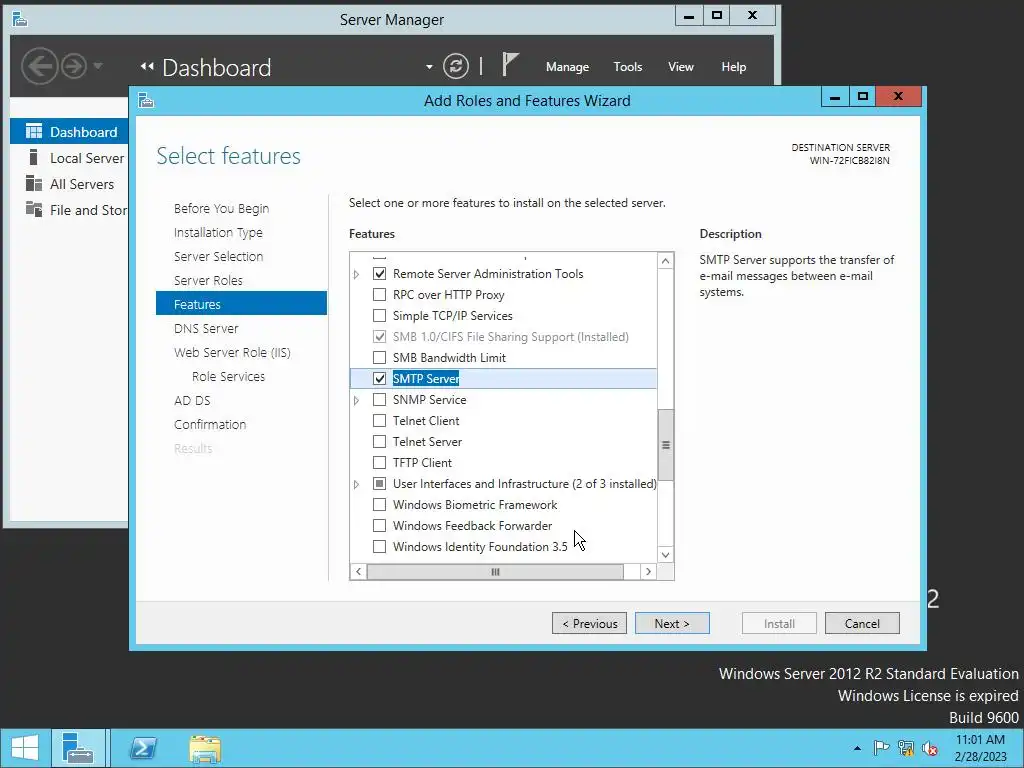The height and width of the screenshot is (768, 1024).
Task: Open the View menu
Action: tap(680, 67)
